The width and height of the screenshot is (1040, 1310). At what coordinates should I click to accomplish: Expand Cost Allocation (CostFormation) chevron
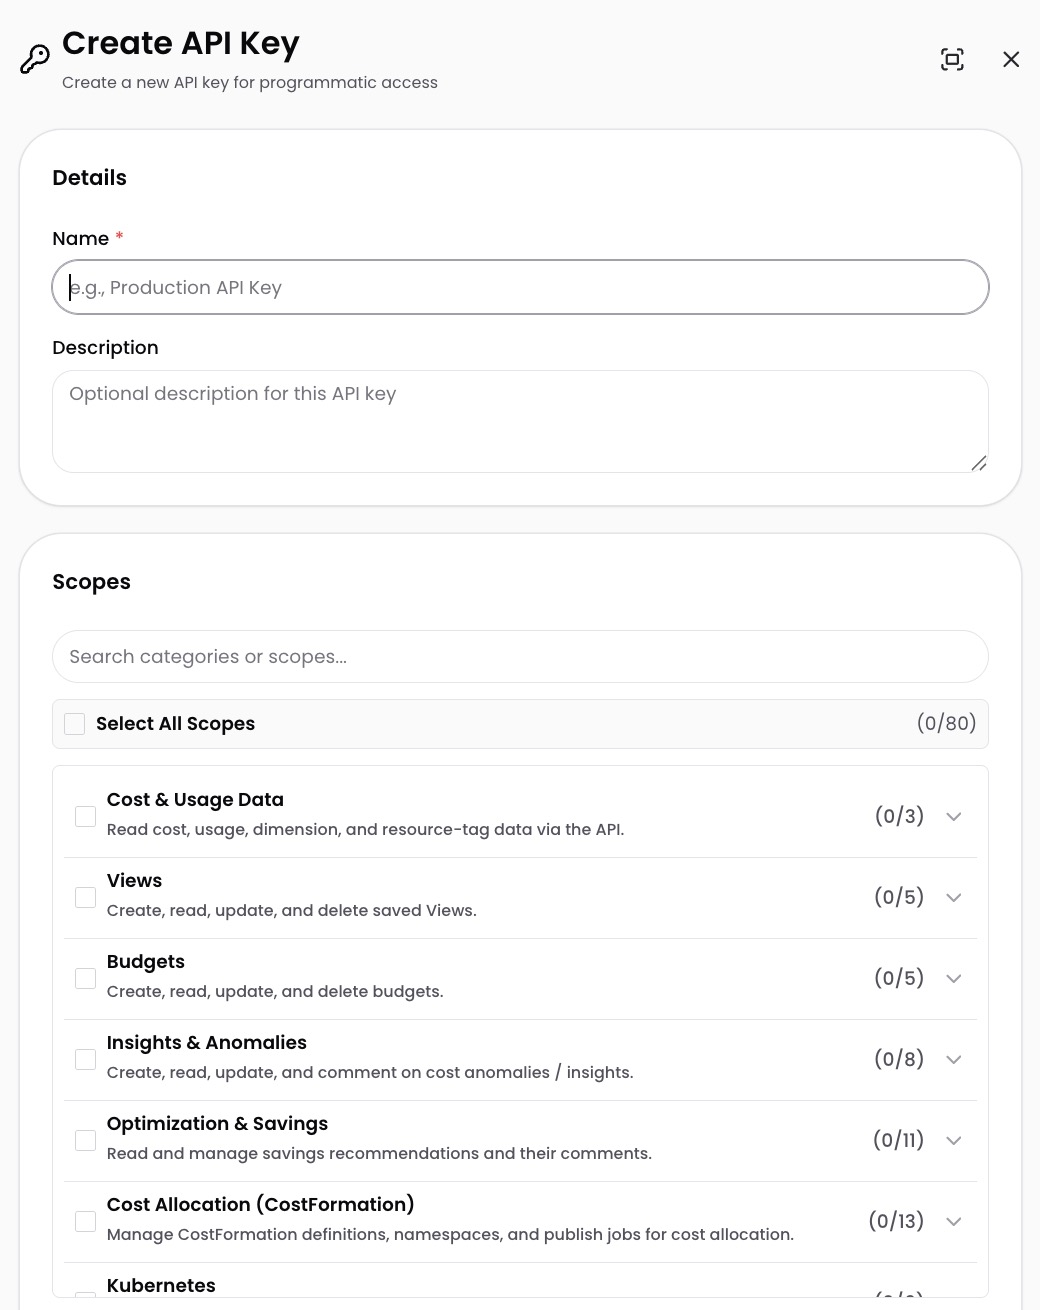tap(954, 1222)
